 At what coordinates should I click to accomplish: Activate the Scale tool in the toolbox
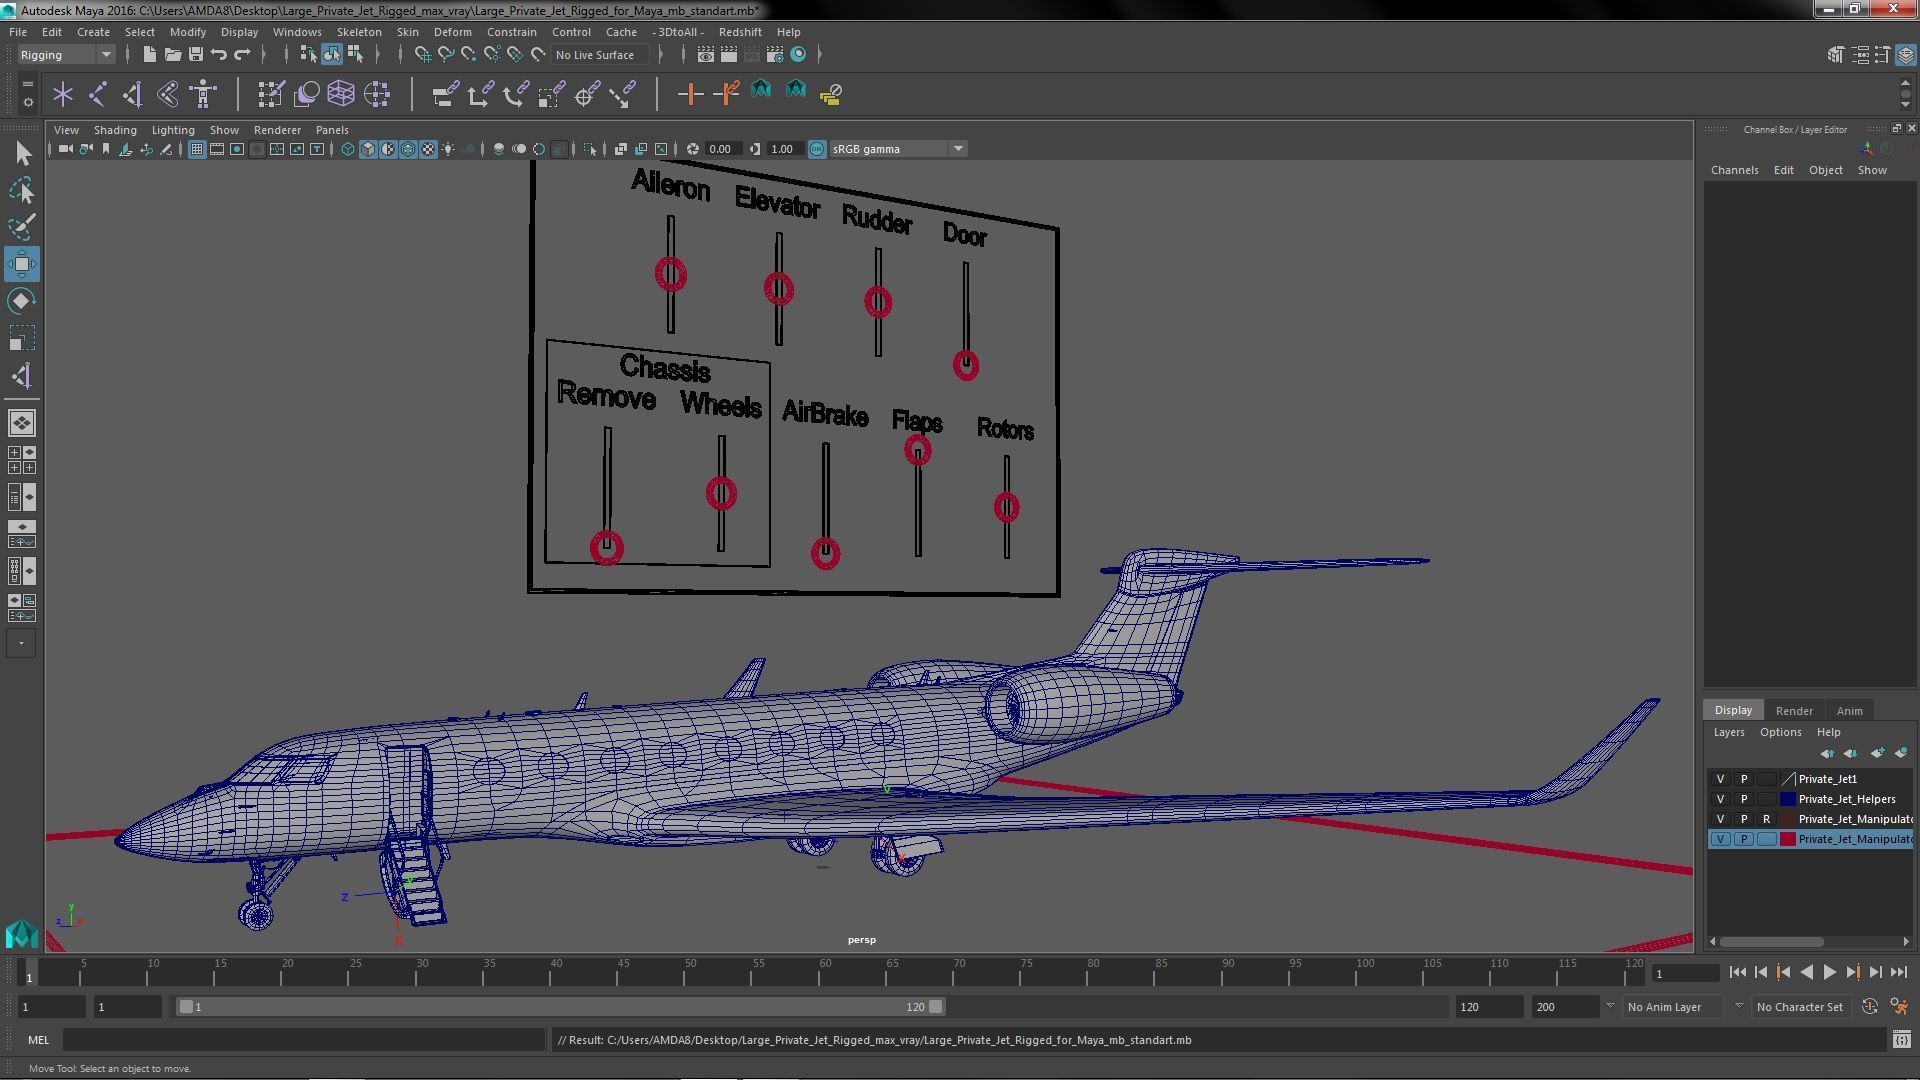tap(21, 338)
